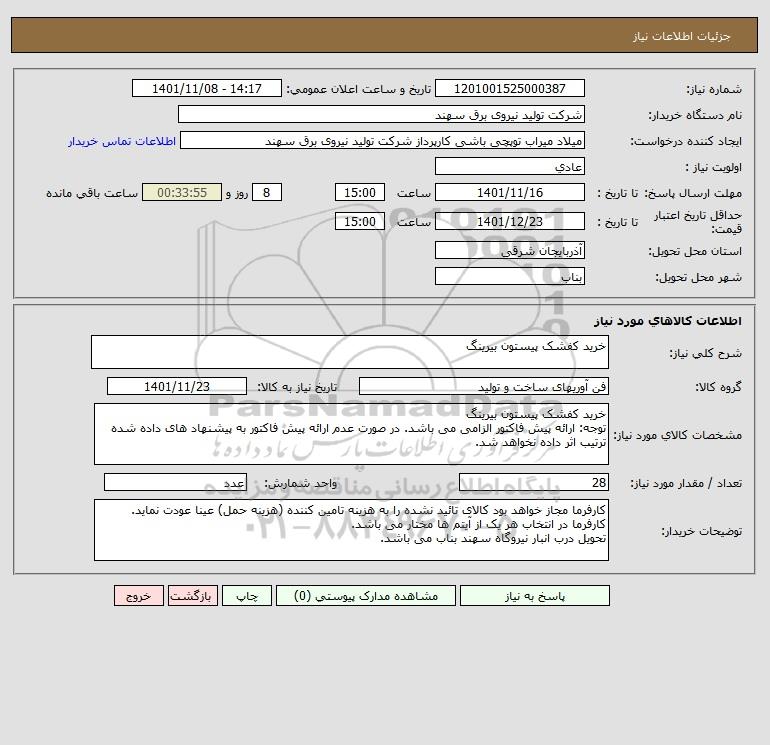Click the countdown timer 00:33:55
Viewport: 770px width, 745px height.
point(182,193)
